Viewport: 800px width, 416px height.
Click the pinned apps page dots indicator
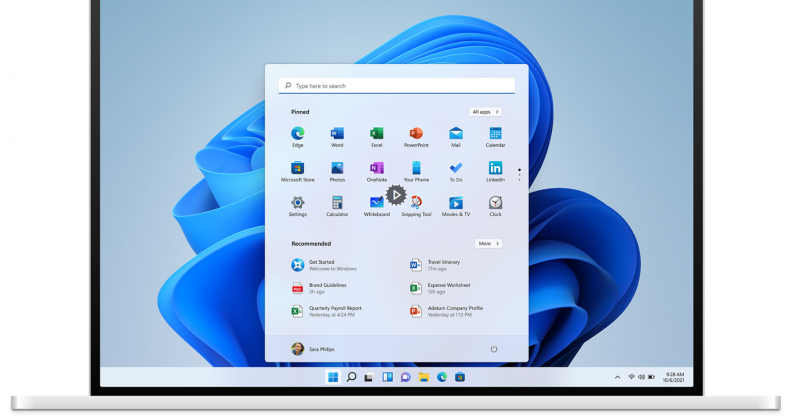tap(519, 175)
